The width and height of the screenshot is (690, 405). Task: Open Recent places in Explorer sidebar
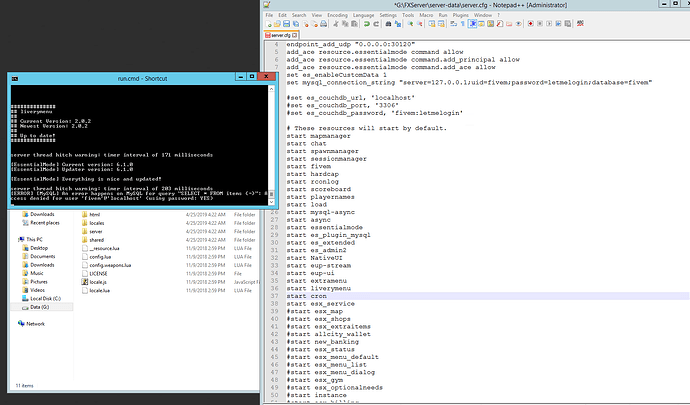[x=44, y=223]
